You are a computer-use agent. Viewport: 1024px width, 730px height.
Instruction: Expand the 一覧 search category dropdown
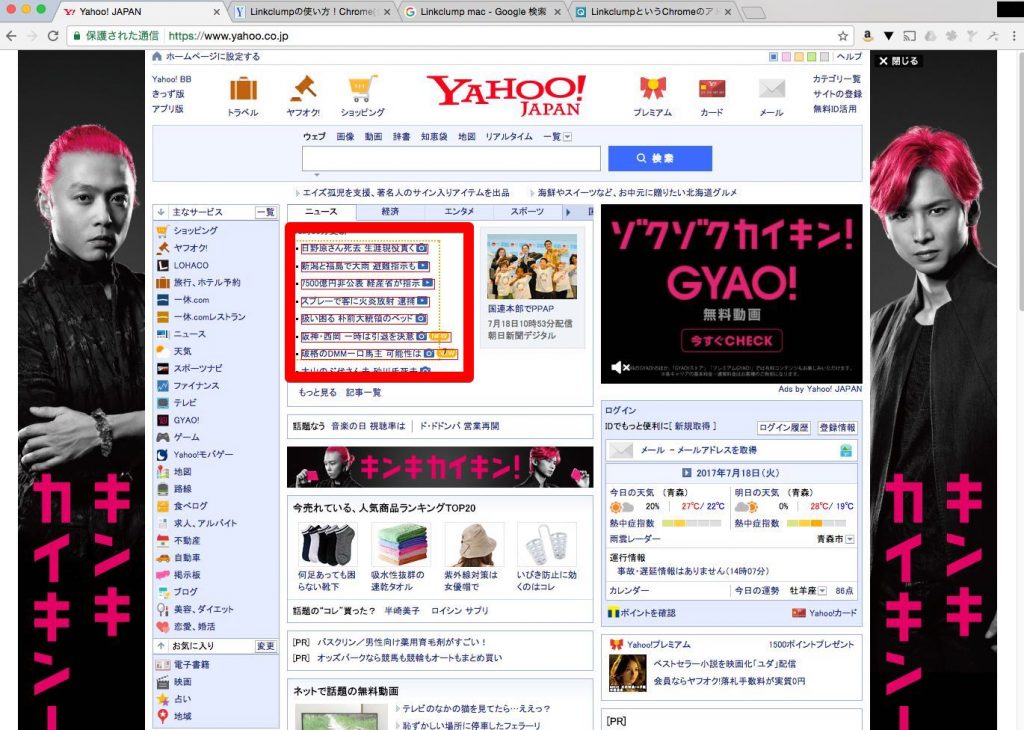click(x=567, y=137)
